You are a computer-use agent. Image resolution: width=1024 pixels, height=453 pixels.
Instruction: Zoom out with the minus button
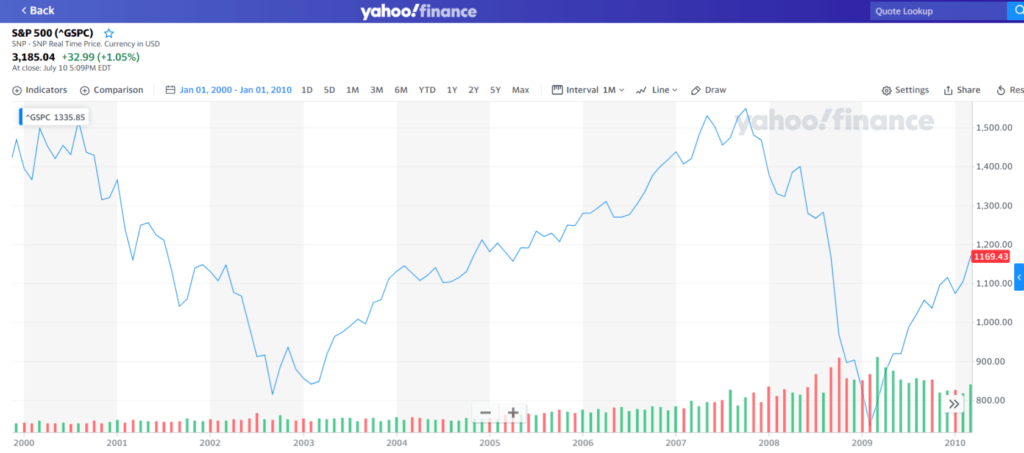pos(485,413)
